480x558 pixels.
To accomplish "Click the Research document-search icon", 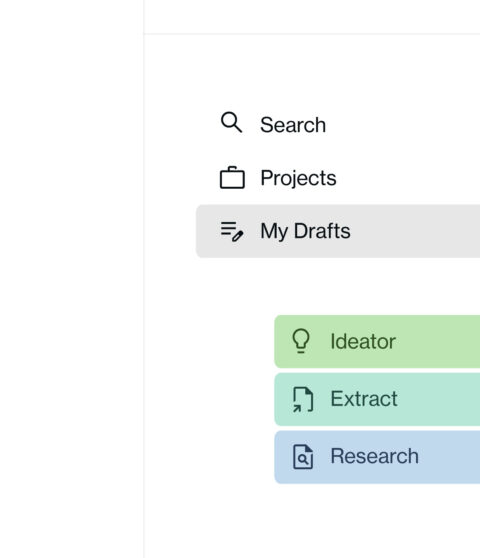I will point(303,457).
